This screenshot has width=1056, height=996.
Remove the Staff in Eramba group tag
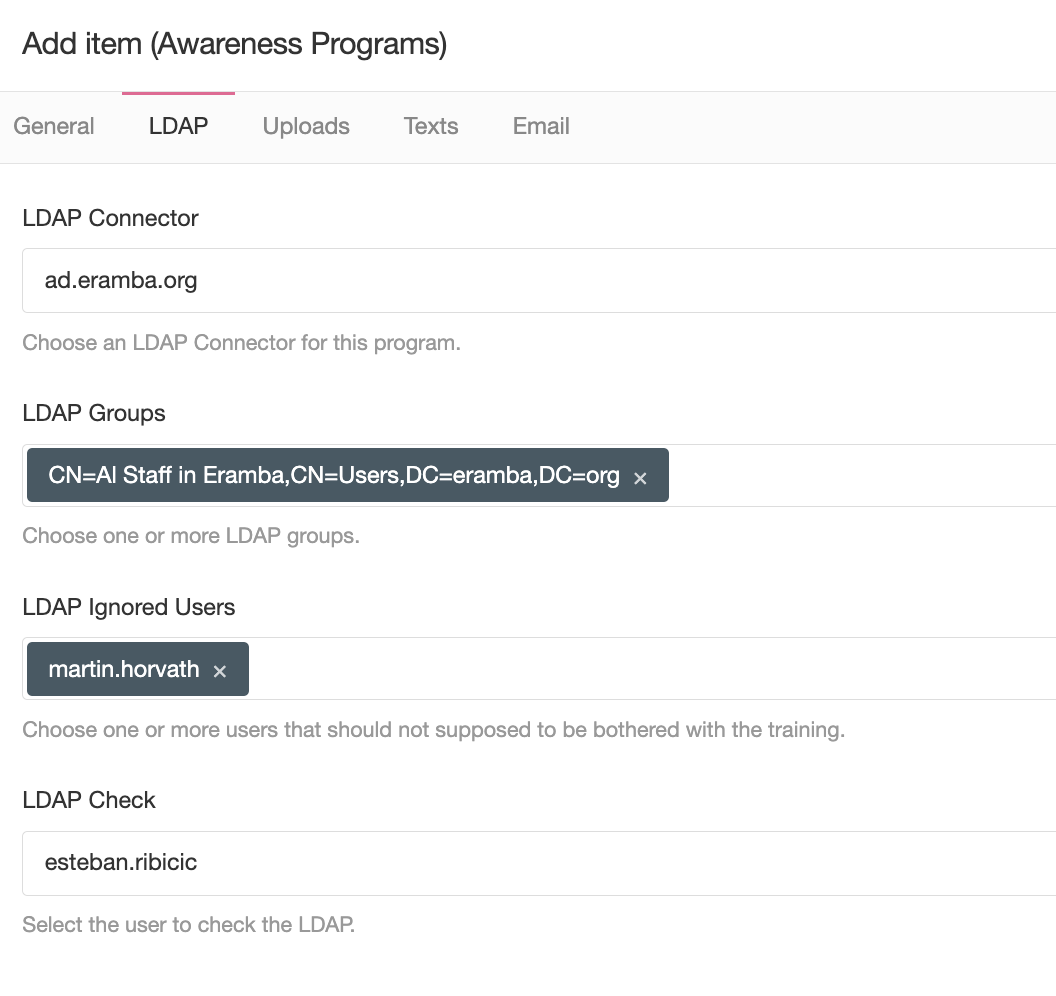[640, 478]
